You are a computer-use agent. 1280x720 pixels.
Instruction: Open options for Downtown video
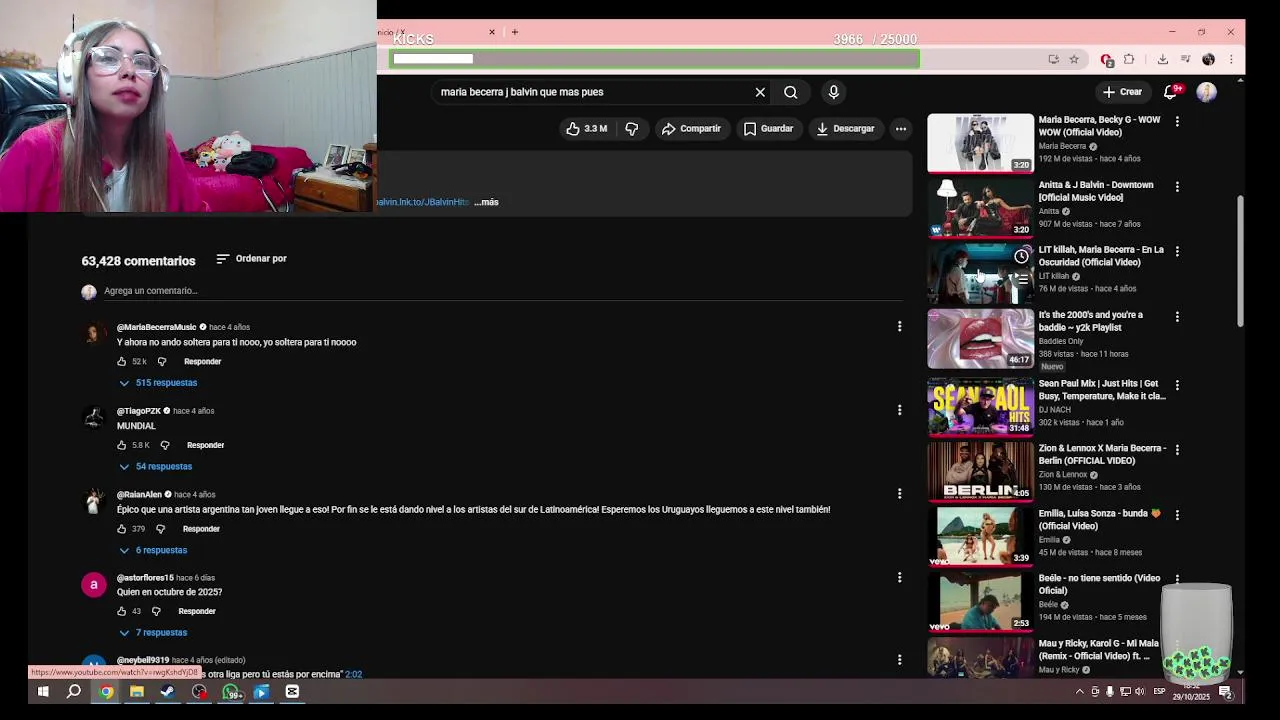pos(1177,186)
